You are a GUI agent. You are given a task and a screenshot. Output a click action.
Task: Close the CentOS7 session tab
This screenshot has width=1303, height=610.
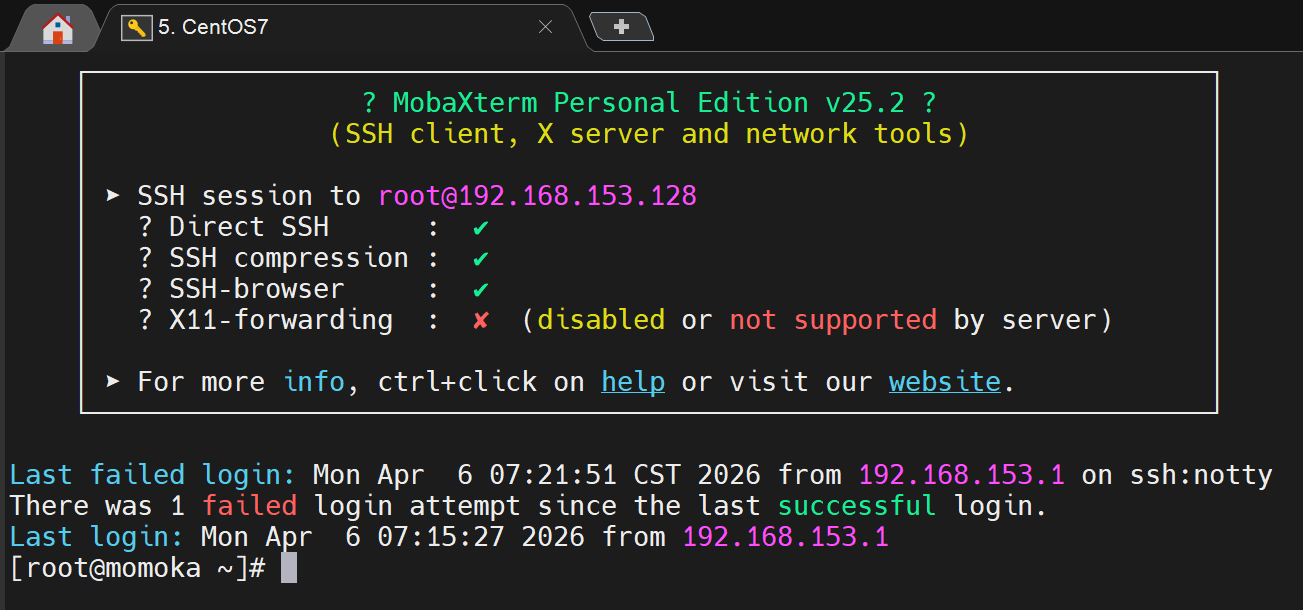tap(545, 28)
